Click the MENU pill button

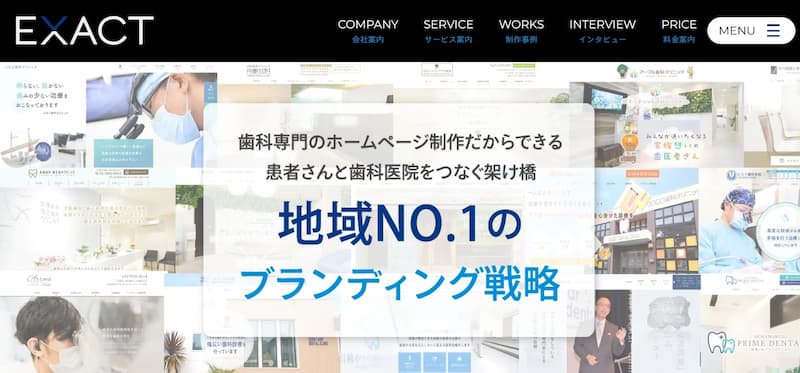point(751,31)
